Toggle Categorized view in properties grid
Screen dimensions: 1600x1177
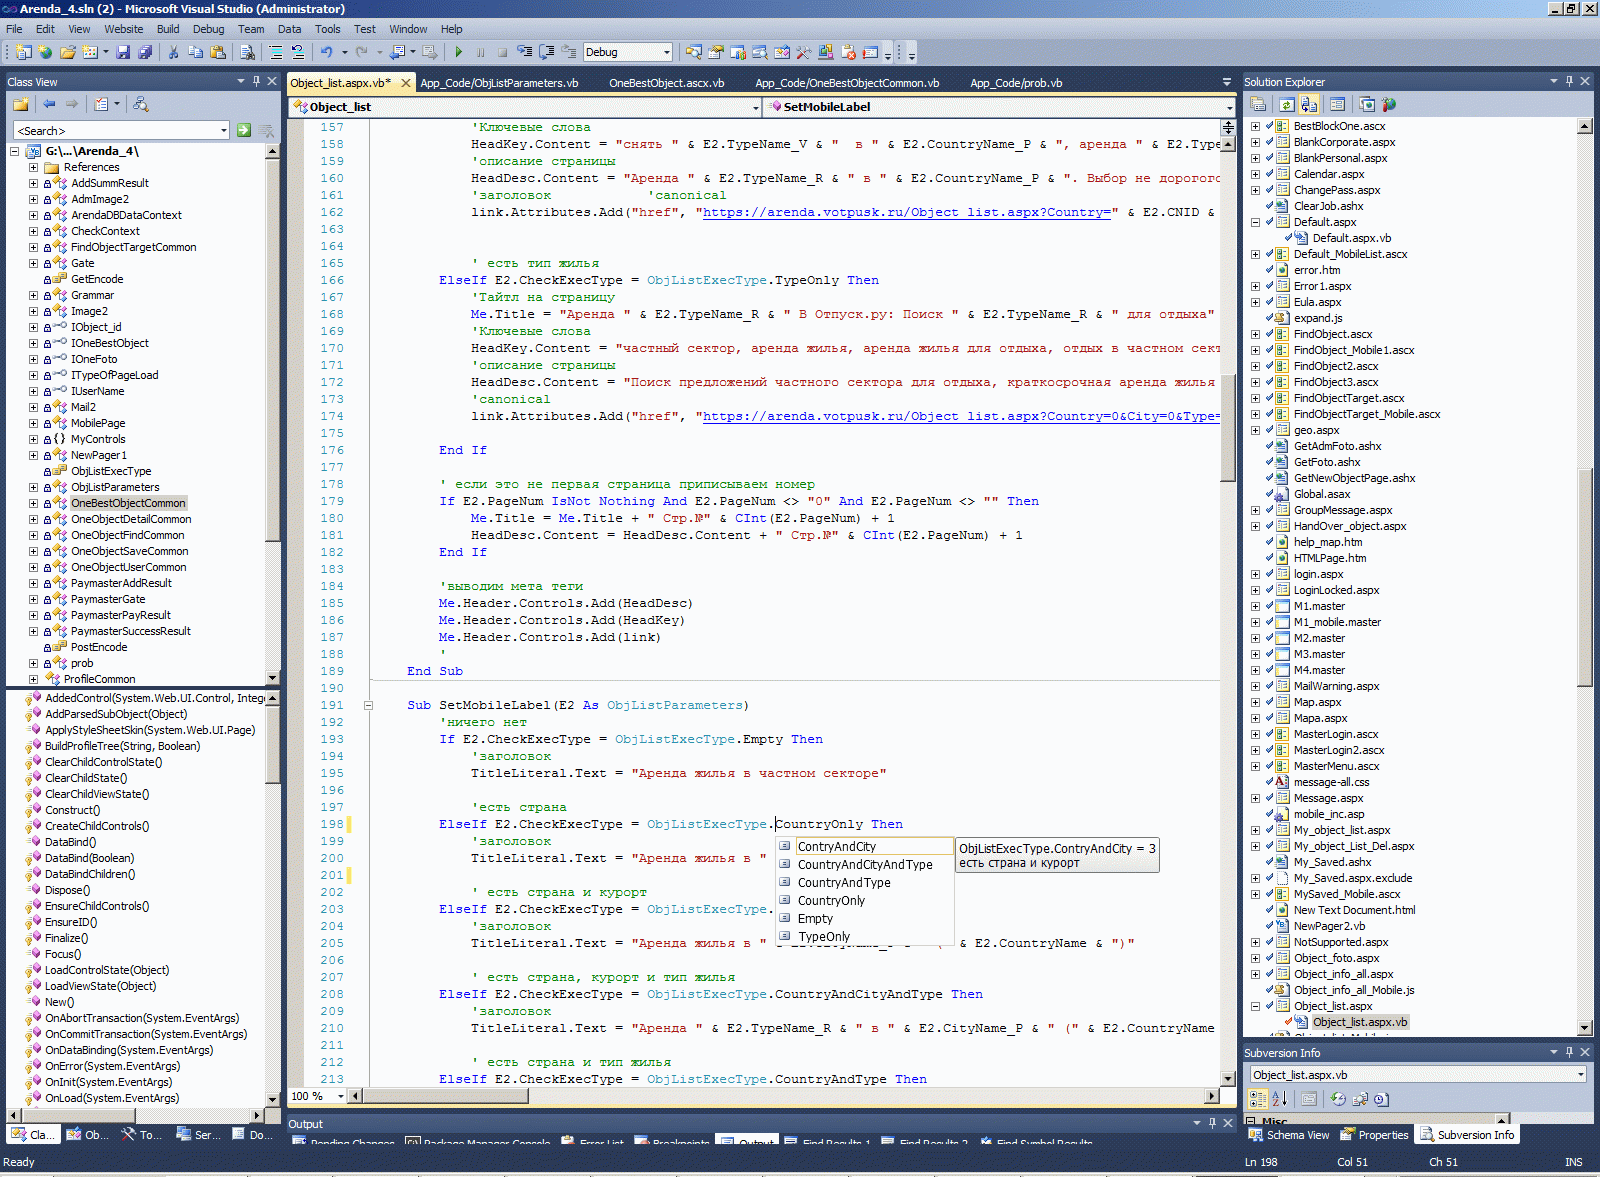click(x=1258, y=1099)
